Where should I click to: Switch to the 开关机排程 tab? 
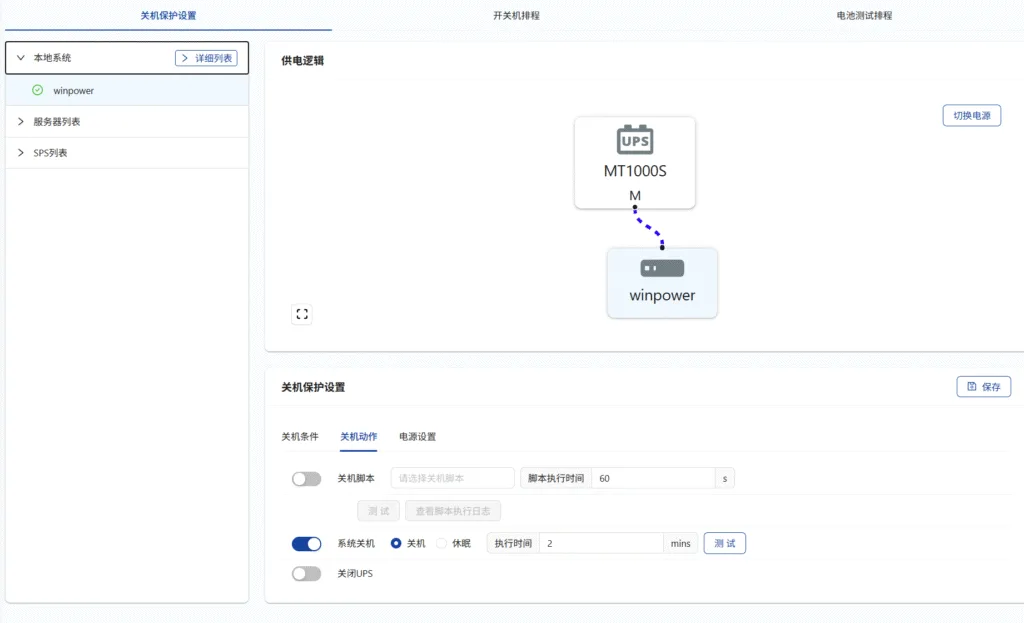pyautogui.click(x=516, y=16)
